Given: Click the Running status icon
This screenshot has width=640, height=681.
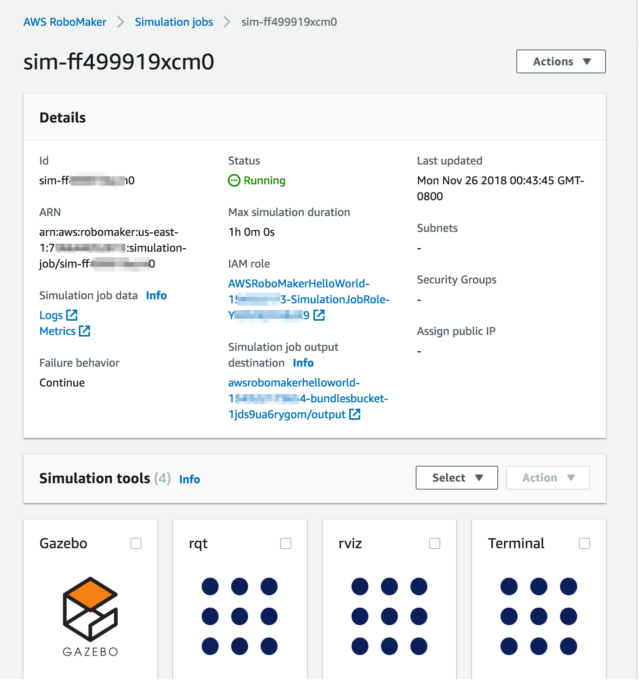Looking at the screenshot, I should click(234, 180).
